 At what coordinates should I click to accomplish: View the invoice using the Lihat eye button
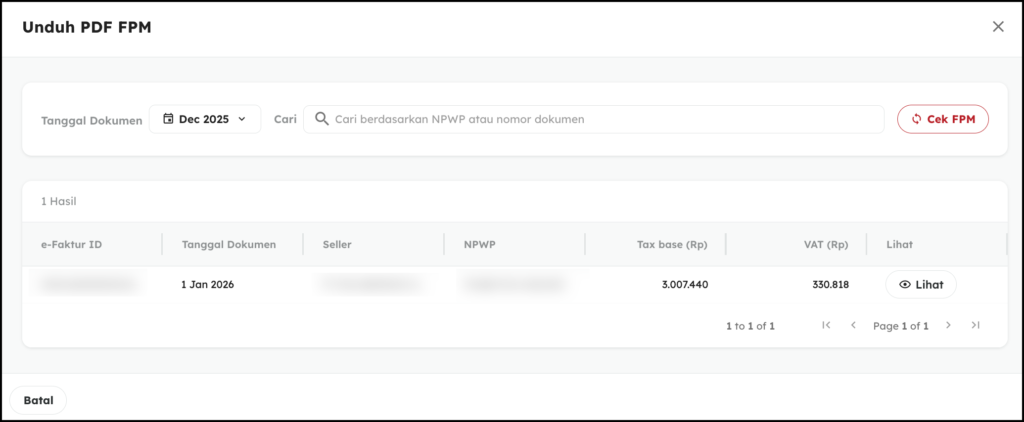pyautogui.click(x=920, y=285)
